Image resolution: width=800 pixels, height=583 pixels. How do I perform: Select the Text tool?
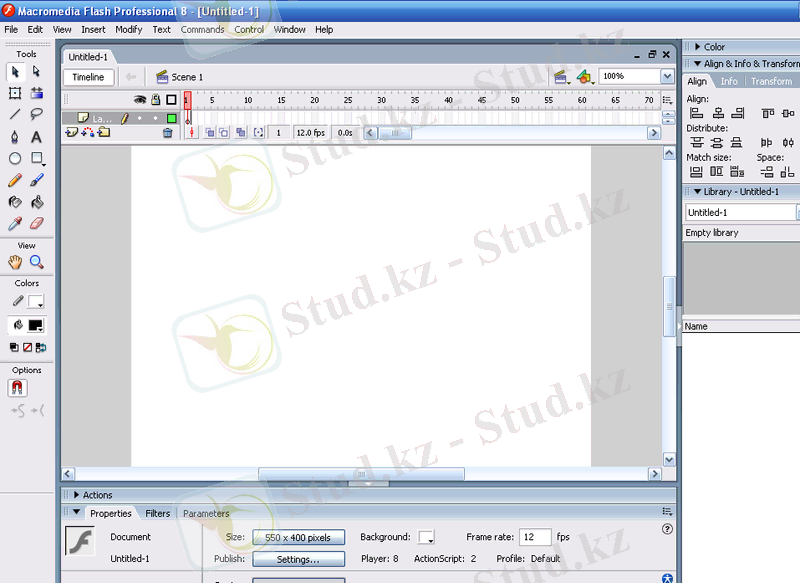(37, 137)
